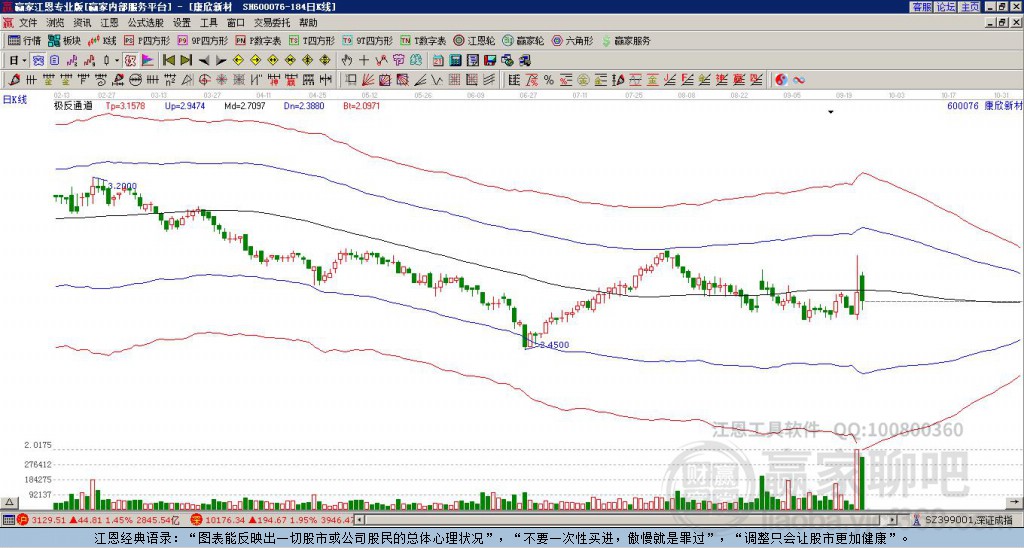Select the red pencil drawing tool
Screen dimensions: 1024x548
pyautogui.click(x=13, y=80)
